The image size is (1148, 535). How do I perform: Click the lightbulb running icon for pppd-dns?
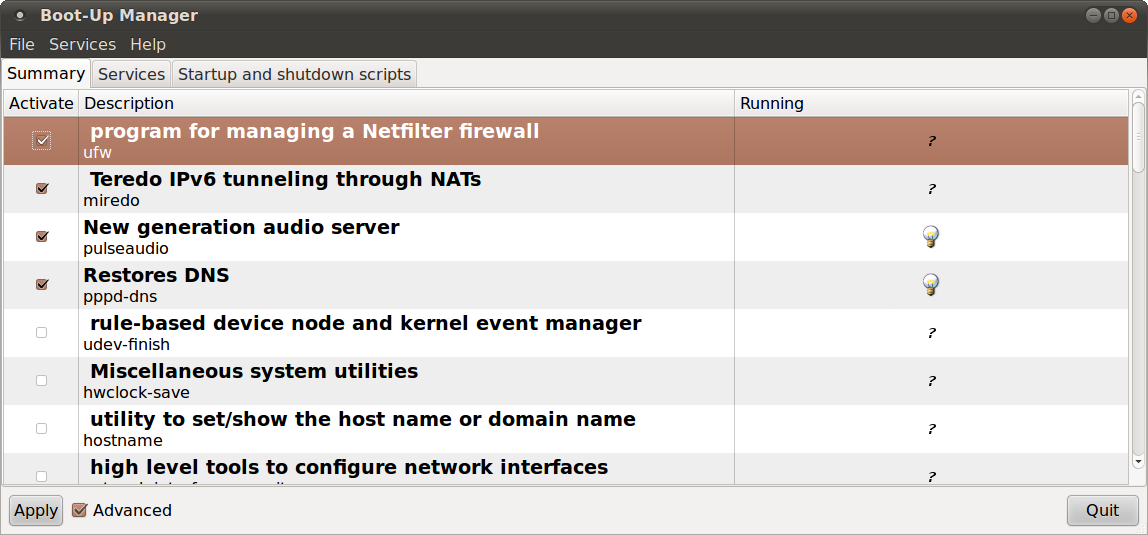coord(931,285)
